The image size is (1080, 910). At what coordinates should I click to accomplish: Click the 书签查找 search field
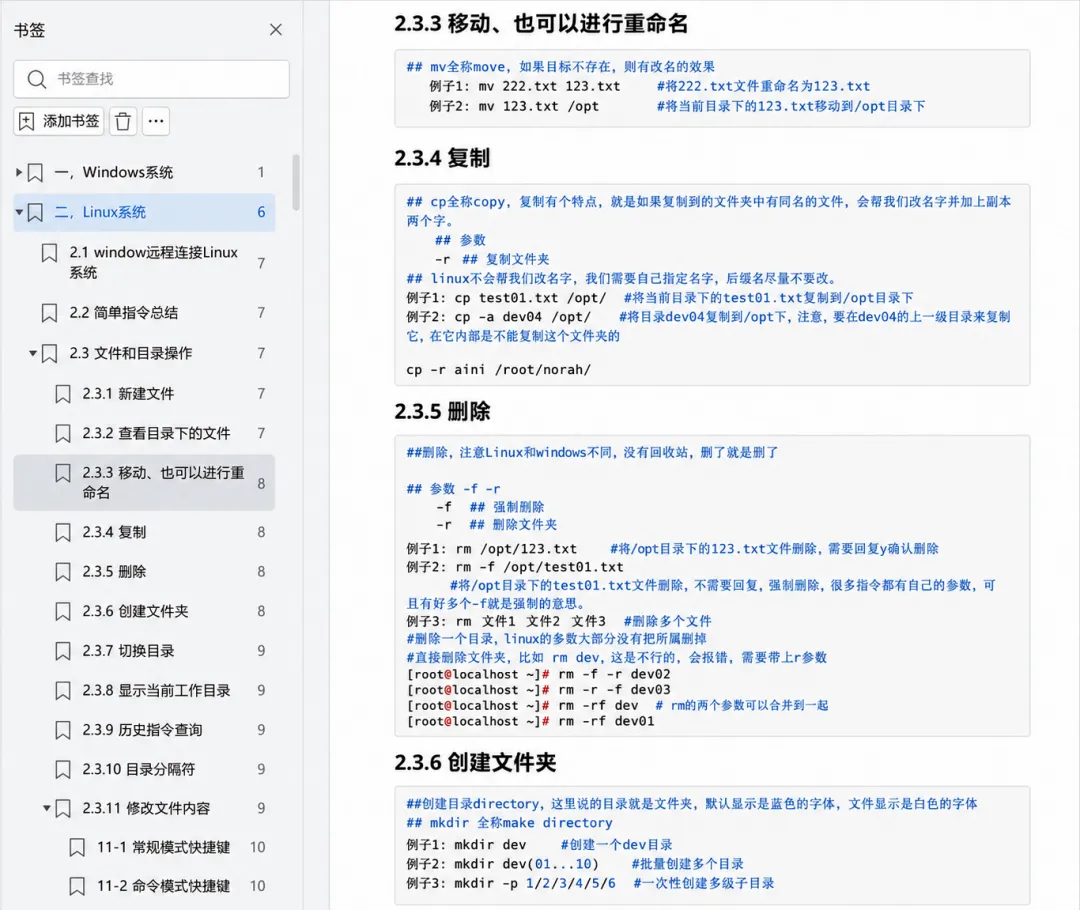(151, 79)
